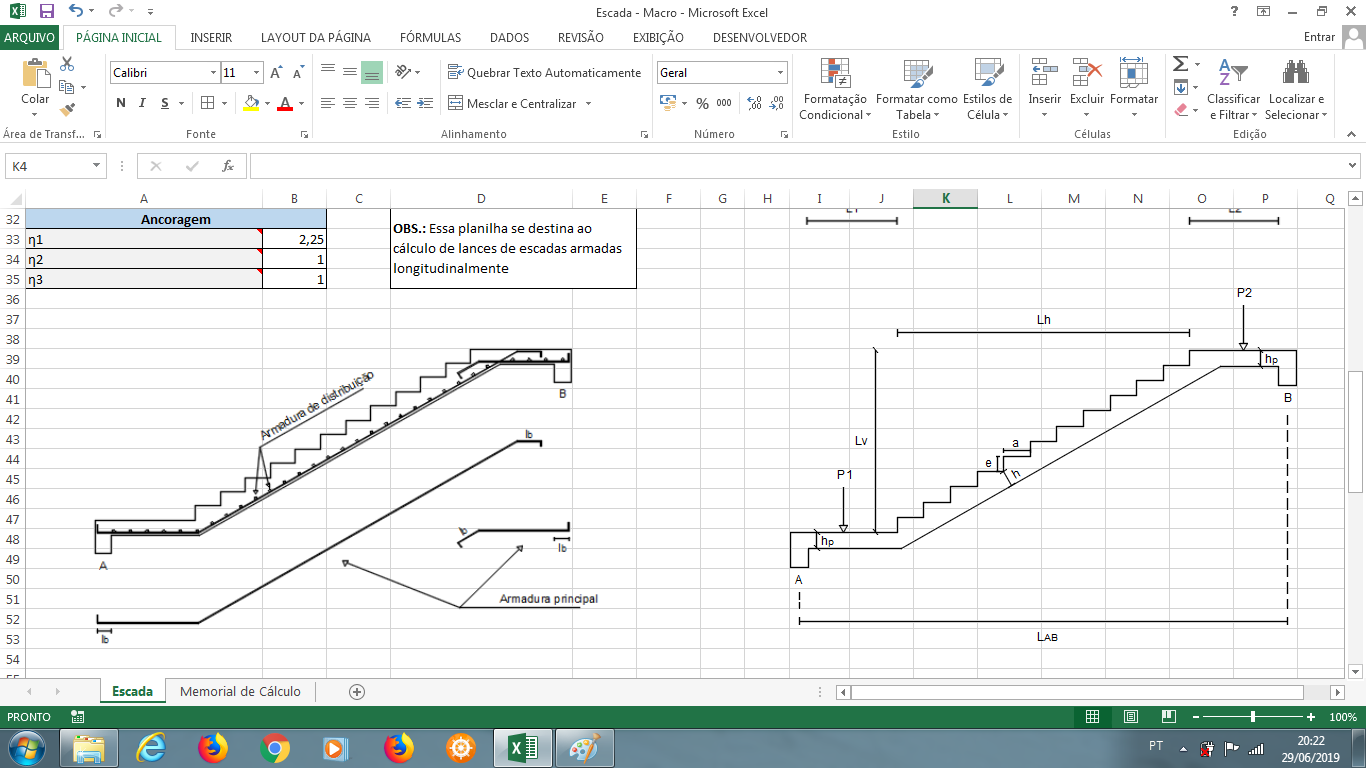
Task: Save the workbook with the floppy disk icon
Action: point(46,12)
